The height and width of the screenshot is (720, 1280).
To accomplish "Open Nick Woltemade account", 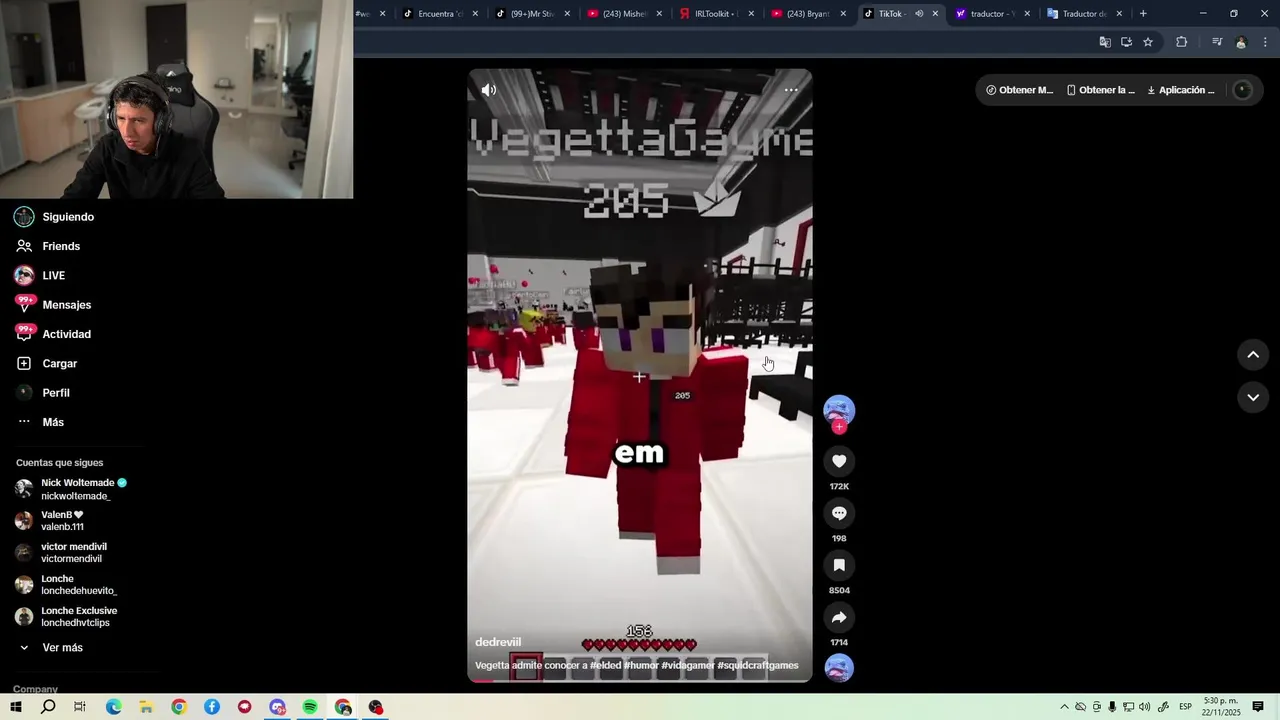I will pos(76,489).
